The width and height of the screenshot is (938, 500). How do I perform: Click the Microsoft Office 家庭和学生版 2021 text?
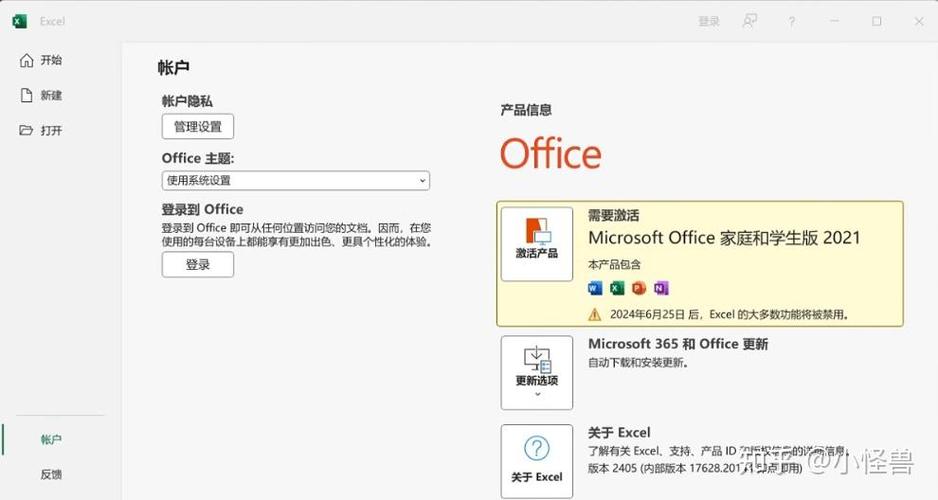(x=724, y=238)
